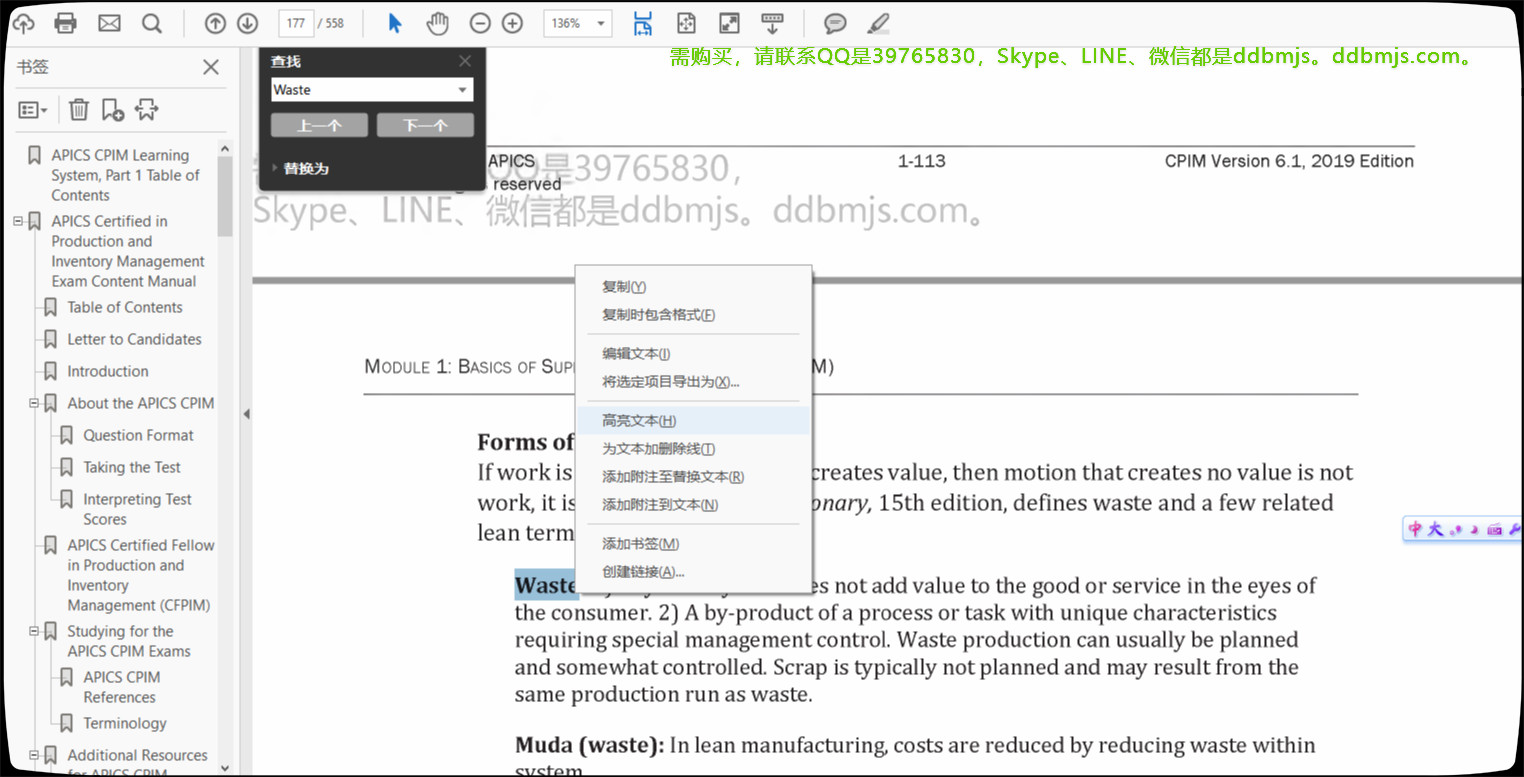Choose 添加附注到文本(N) menu entry
Screen dimensions: 1524x777
coord(695,505)
